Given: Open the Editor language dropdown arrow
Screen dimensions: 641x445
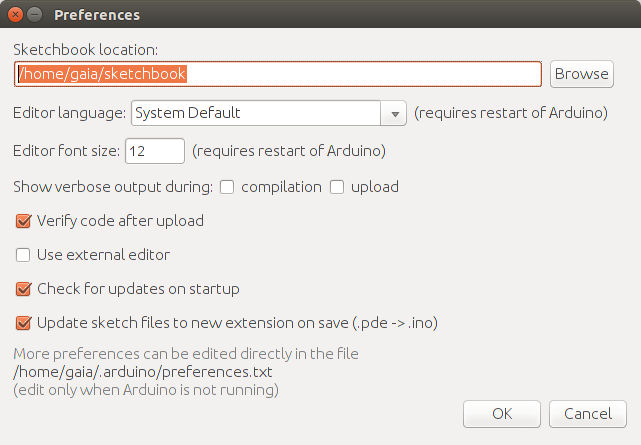Looking at the screenshot, I should [393, 114].
